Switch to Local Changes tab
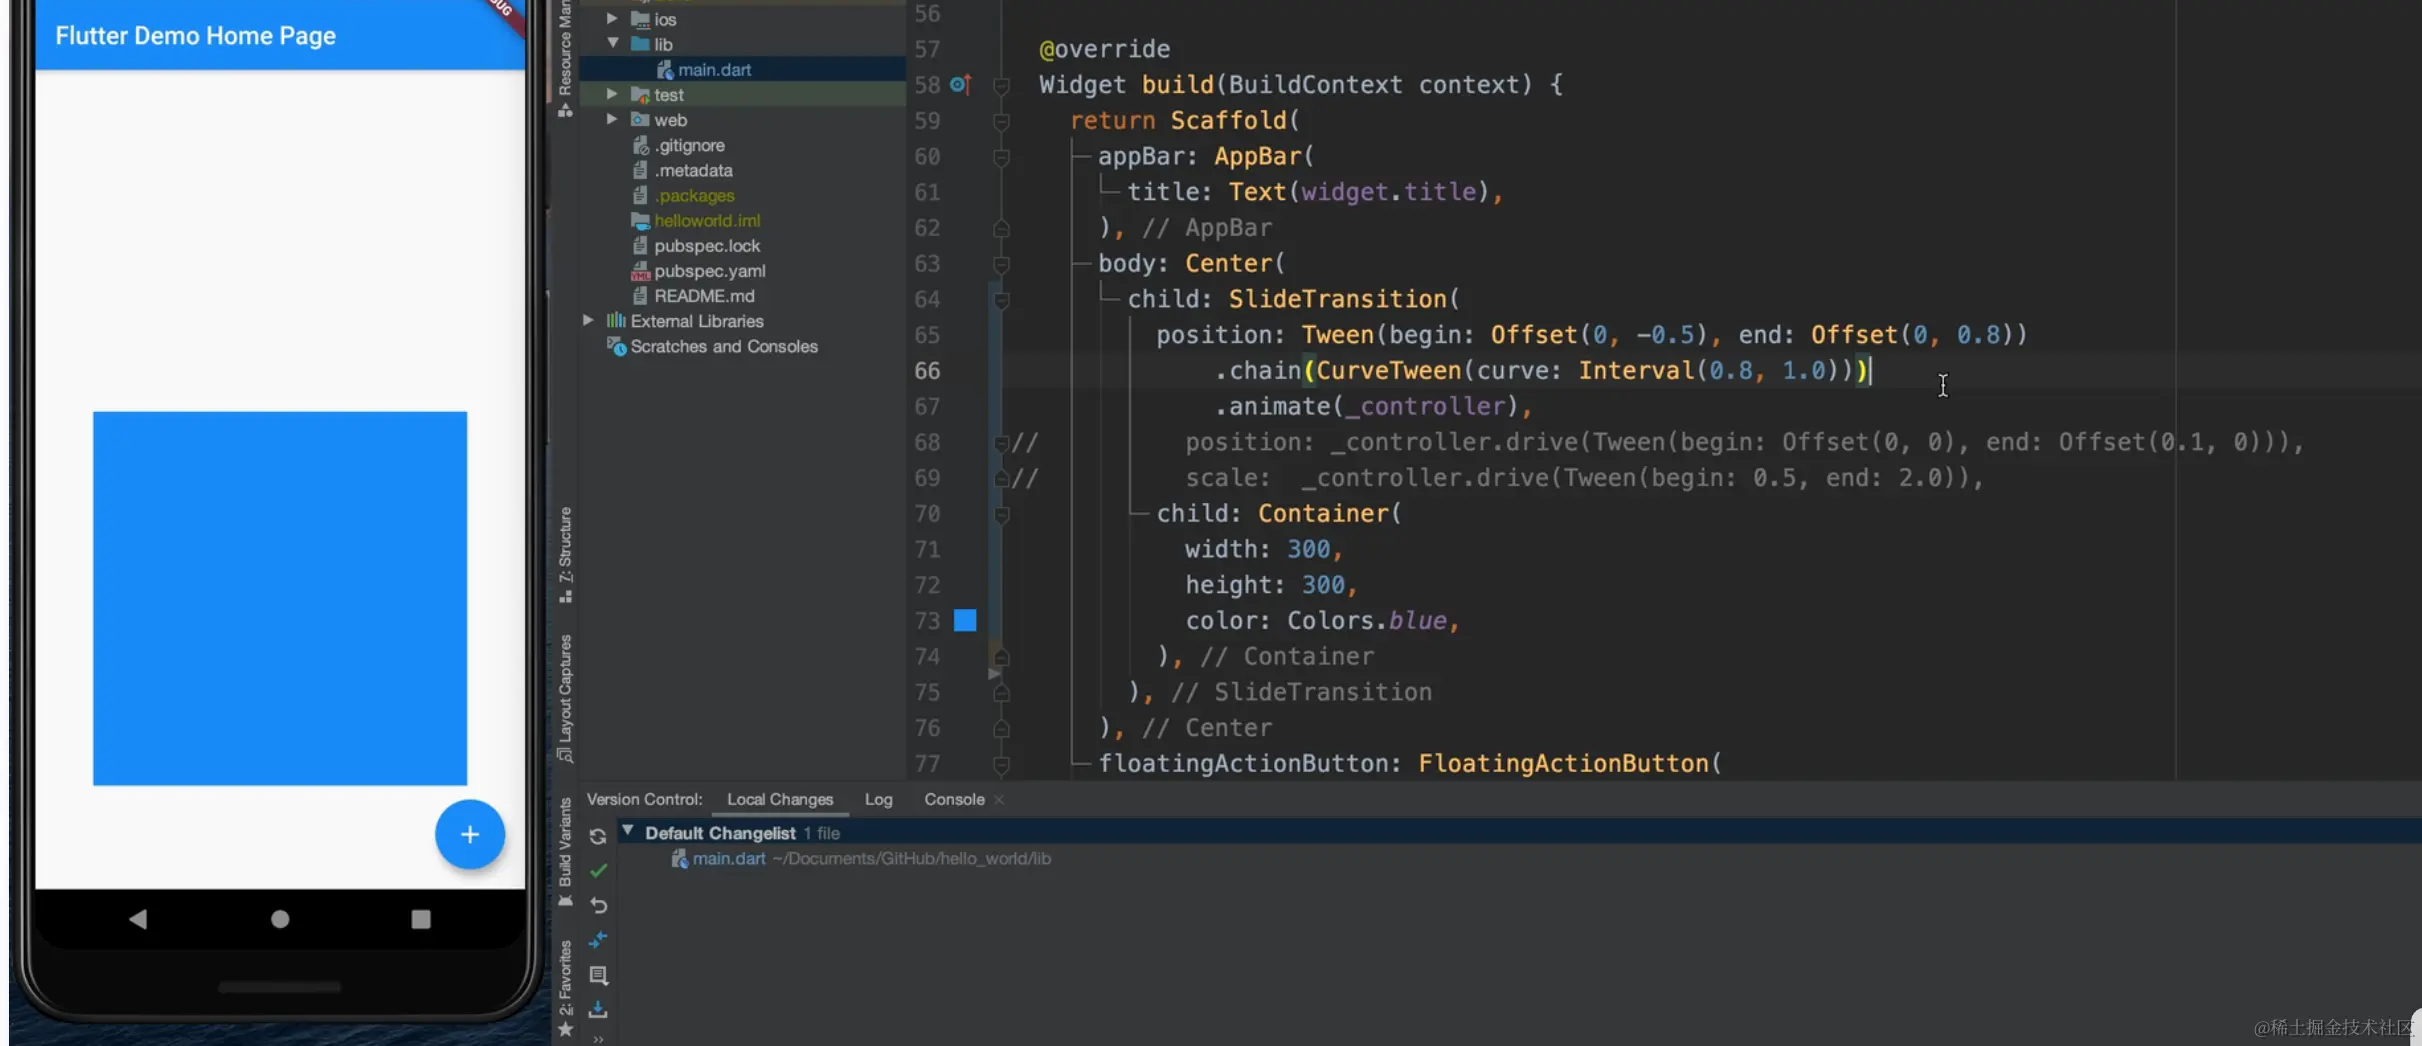This screenshot has width=2422, height=1046. [x=780, y=799]
